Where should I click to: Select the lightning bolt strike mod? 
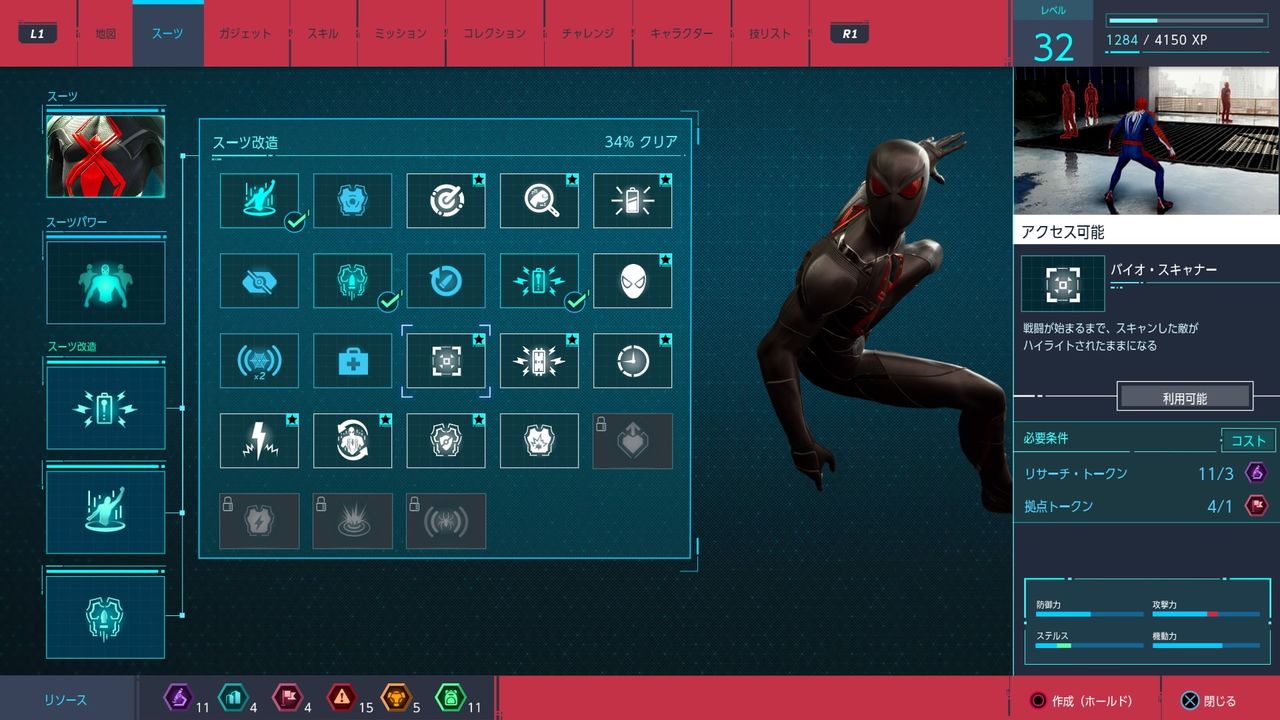(x=259, y=441)
